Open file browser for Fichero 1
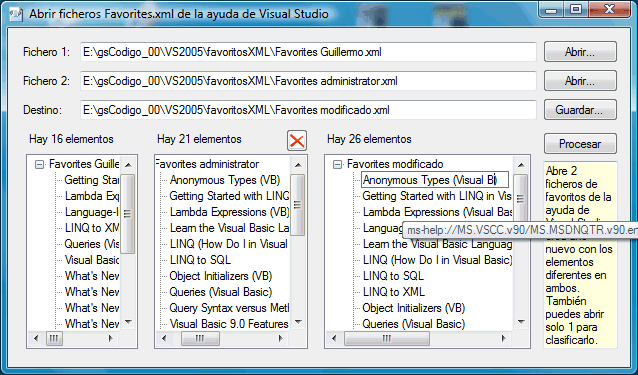This screenshot has width=638, height=375. [x=580, y=52]
